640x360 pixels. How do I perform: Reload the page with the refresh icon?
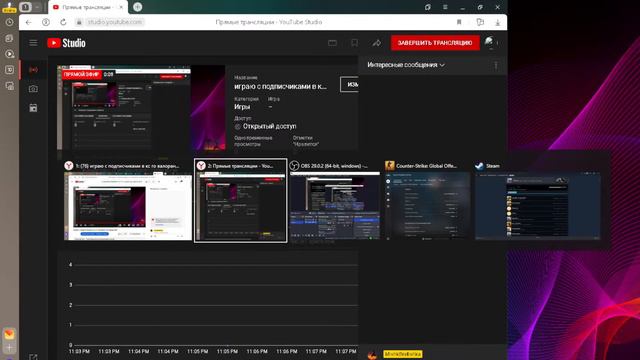click(x=63, y=22)
